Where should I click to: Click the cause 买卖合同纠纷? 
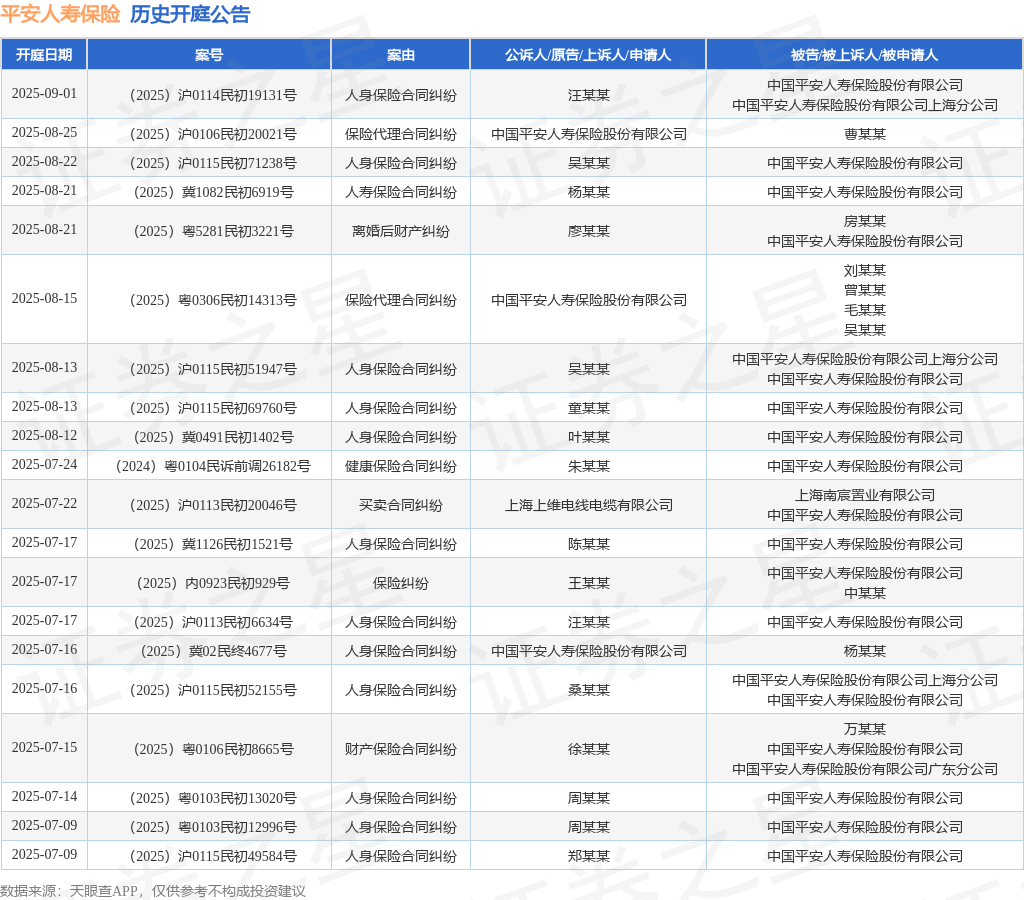(400, 506)
